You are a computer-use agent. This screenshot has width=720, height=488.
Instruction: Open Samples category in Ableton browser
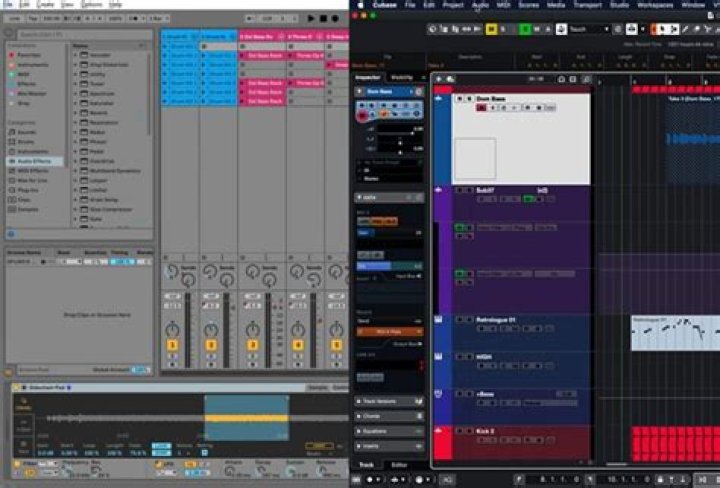24,209
